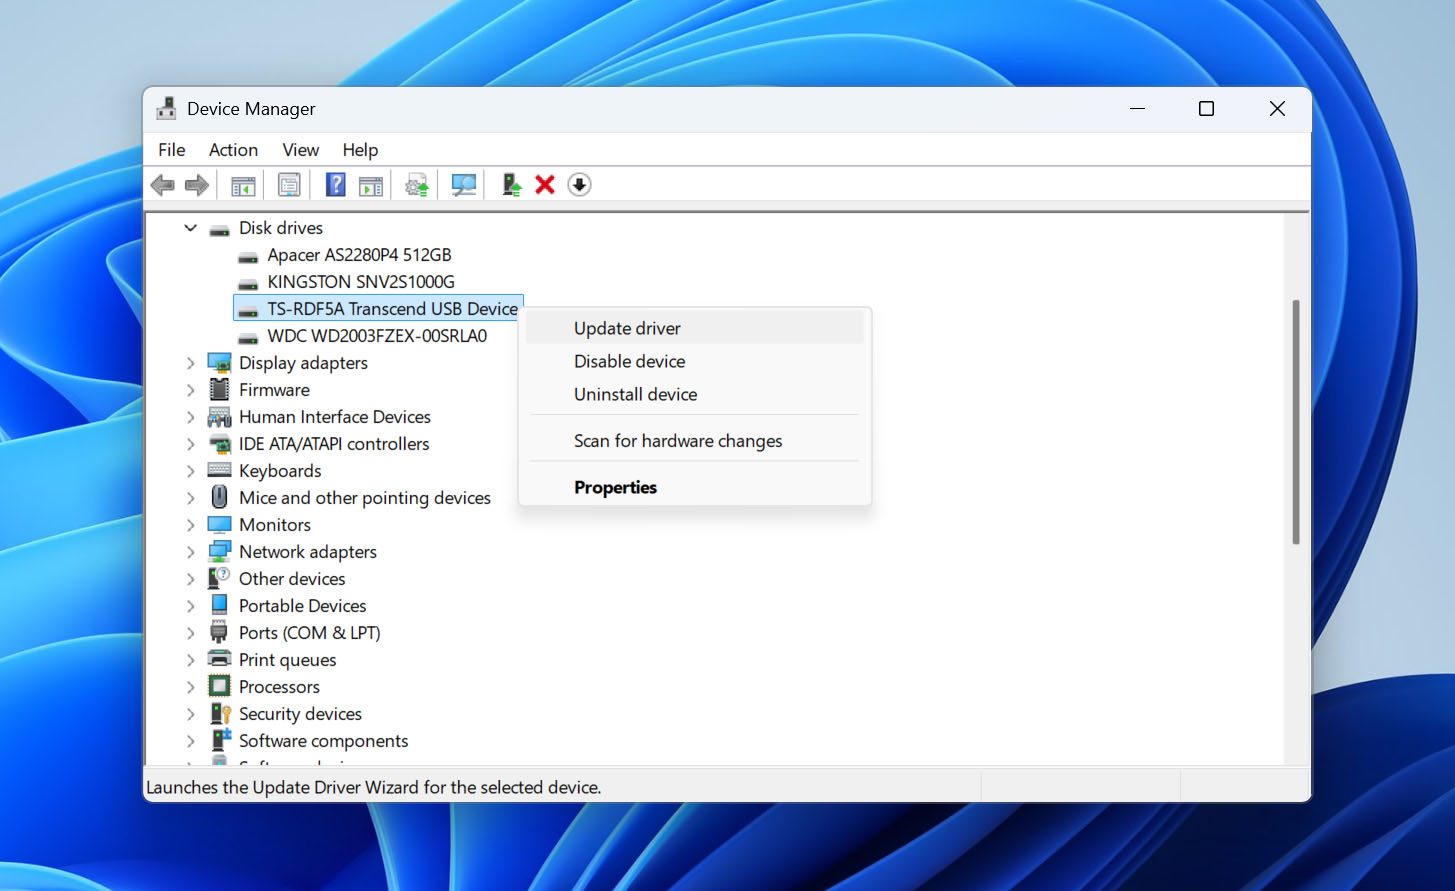Viewport: 1455px width, 891px height.
Task: Click the Security devices key icon
Action: click(x=220, y=713)
